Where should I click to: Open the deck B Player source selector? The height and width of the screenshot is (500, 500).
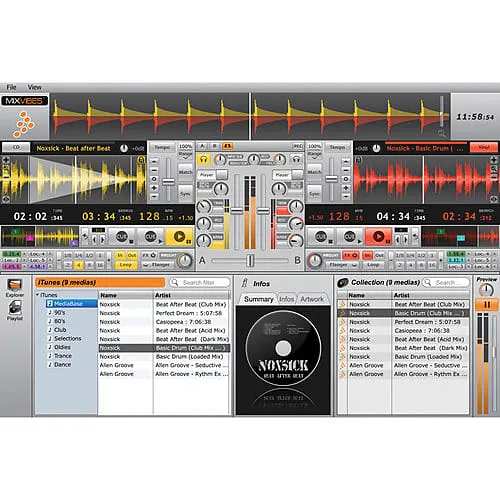point(288,175)
